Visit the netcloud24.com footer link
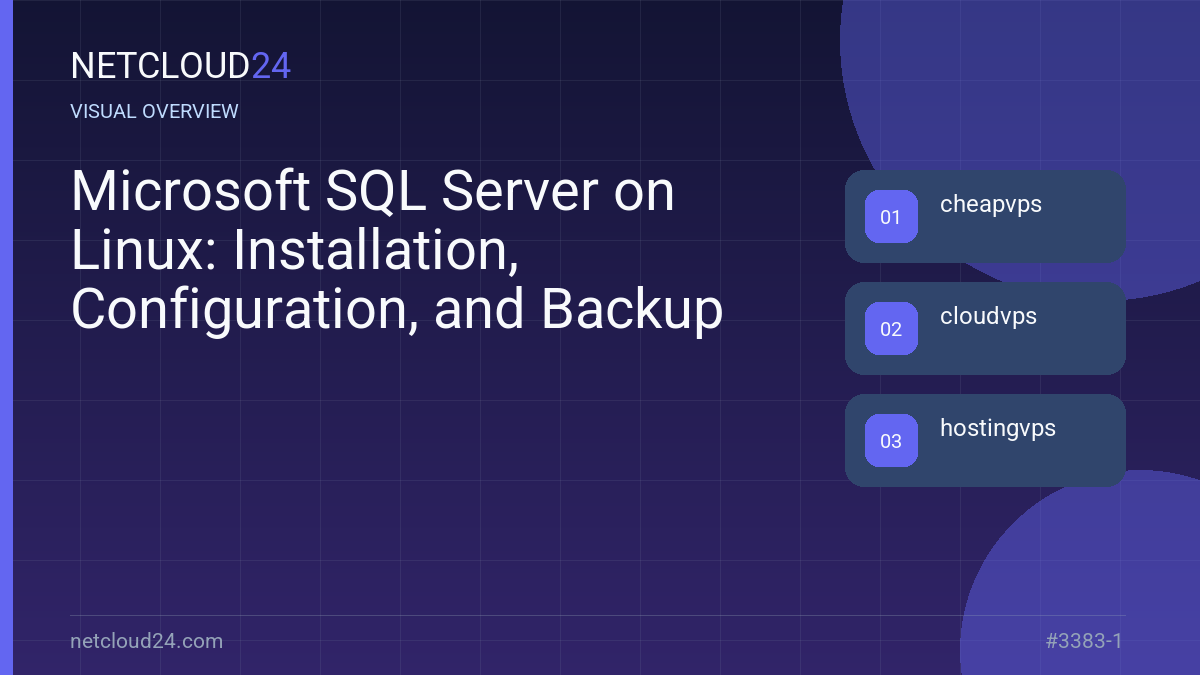1200x675 pixels. [147, 641]
